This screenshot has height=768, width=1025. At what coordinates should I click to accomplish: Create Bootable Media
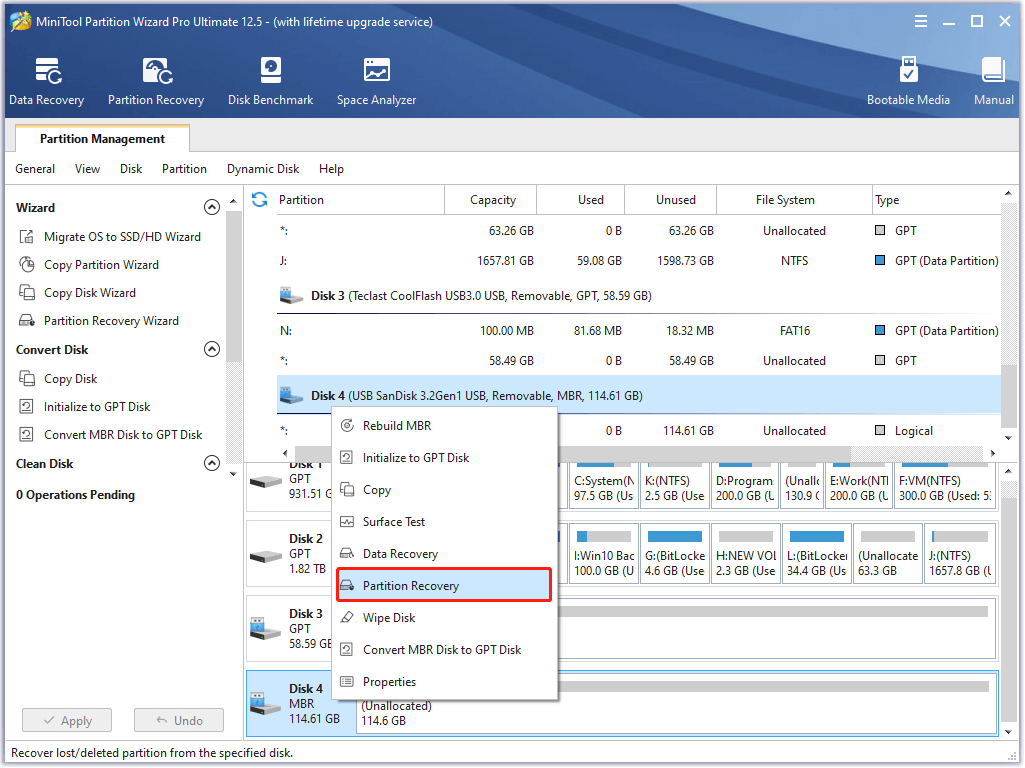(x=907, y=81)
